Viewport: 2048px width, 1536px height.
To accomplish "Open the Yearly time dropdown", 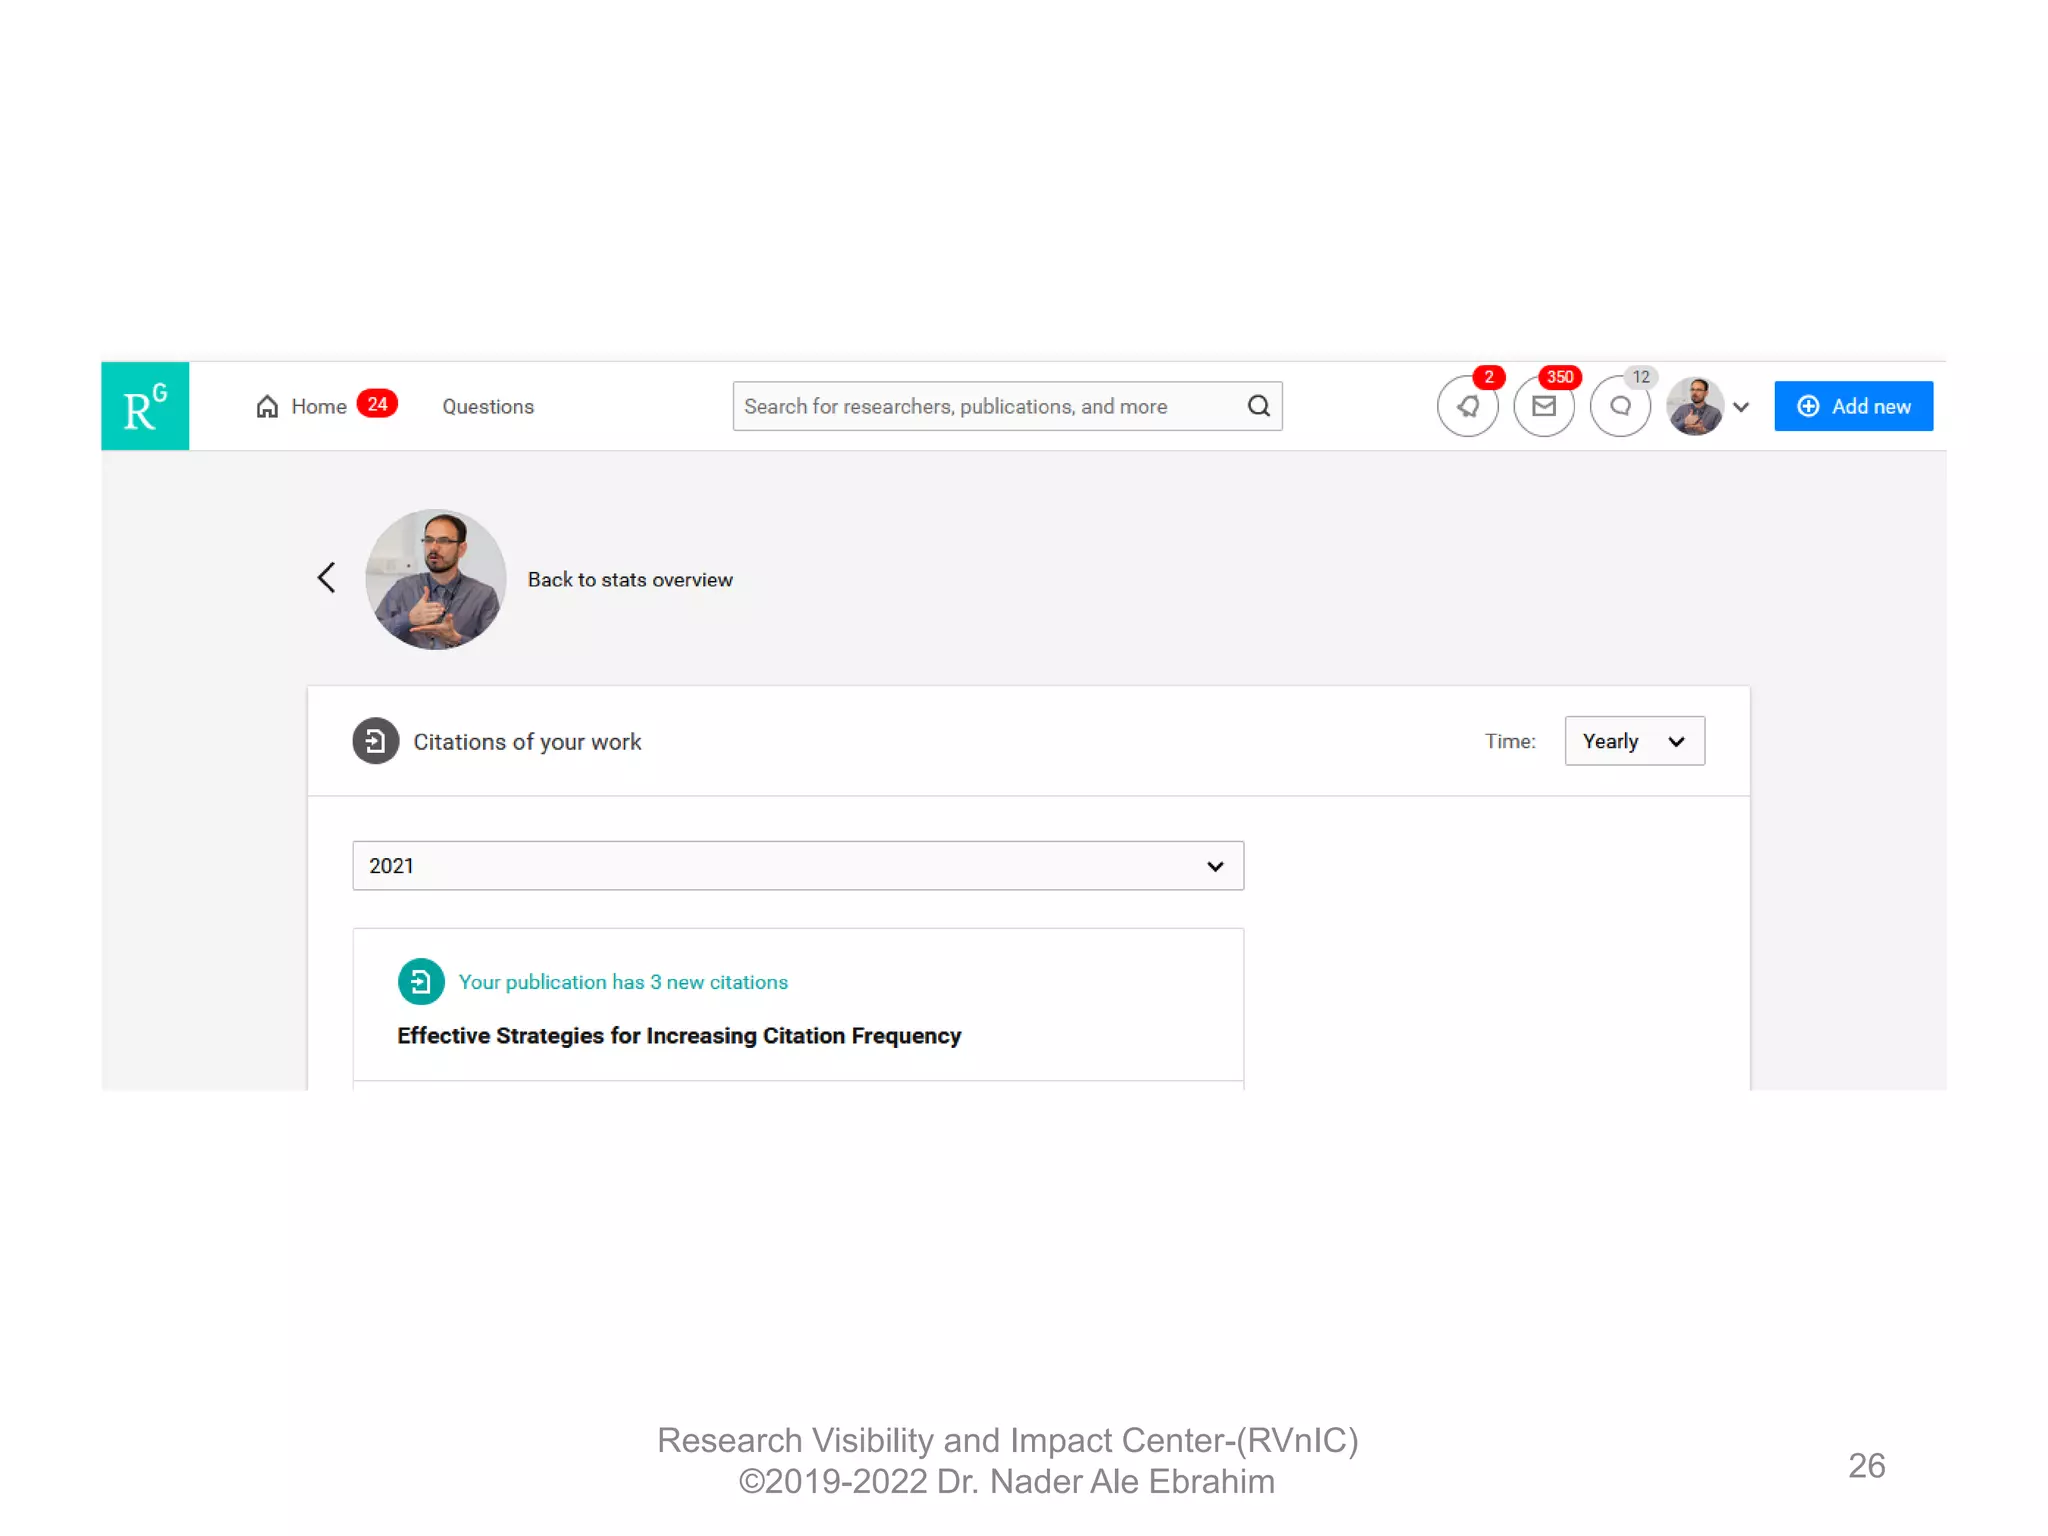I will (1634, 741).
